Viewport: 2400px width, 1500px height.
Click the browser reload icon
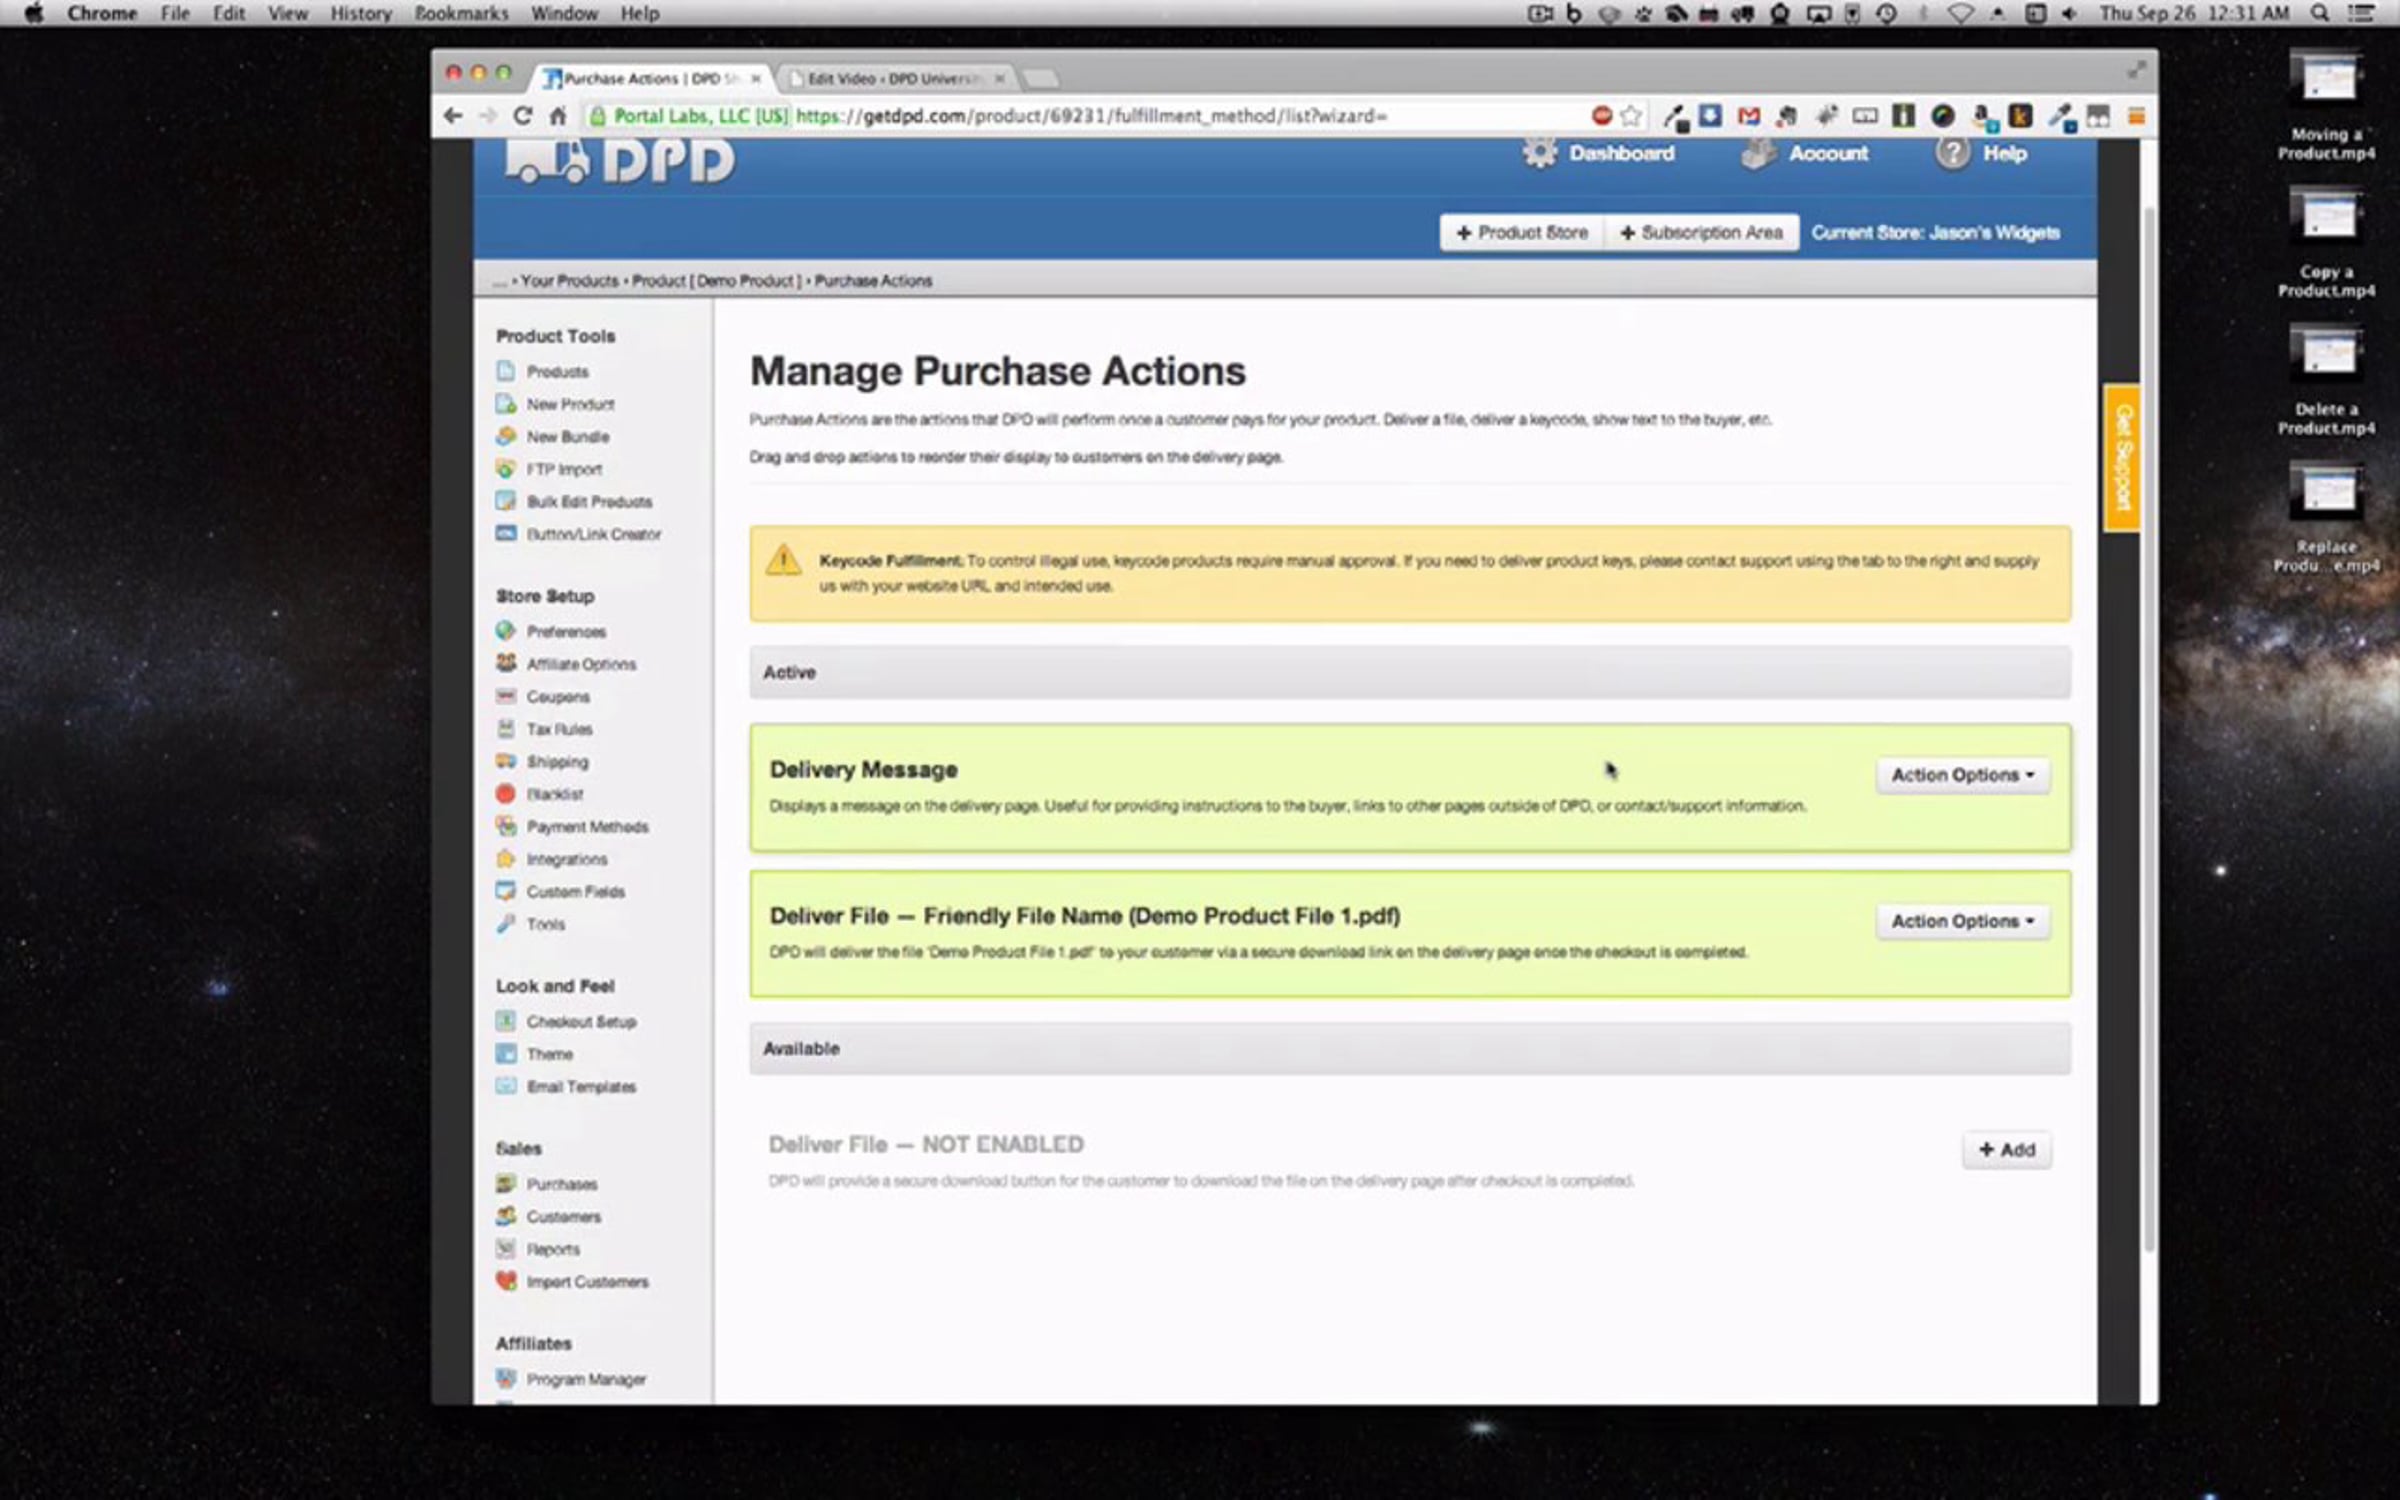(x=522, y=116)
